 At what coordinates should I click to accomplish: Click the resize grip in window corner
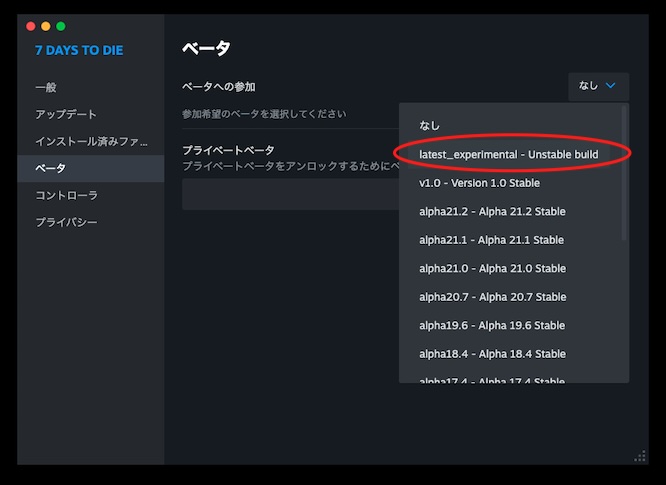point(640,457)
